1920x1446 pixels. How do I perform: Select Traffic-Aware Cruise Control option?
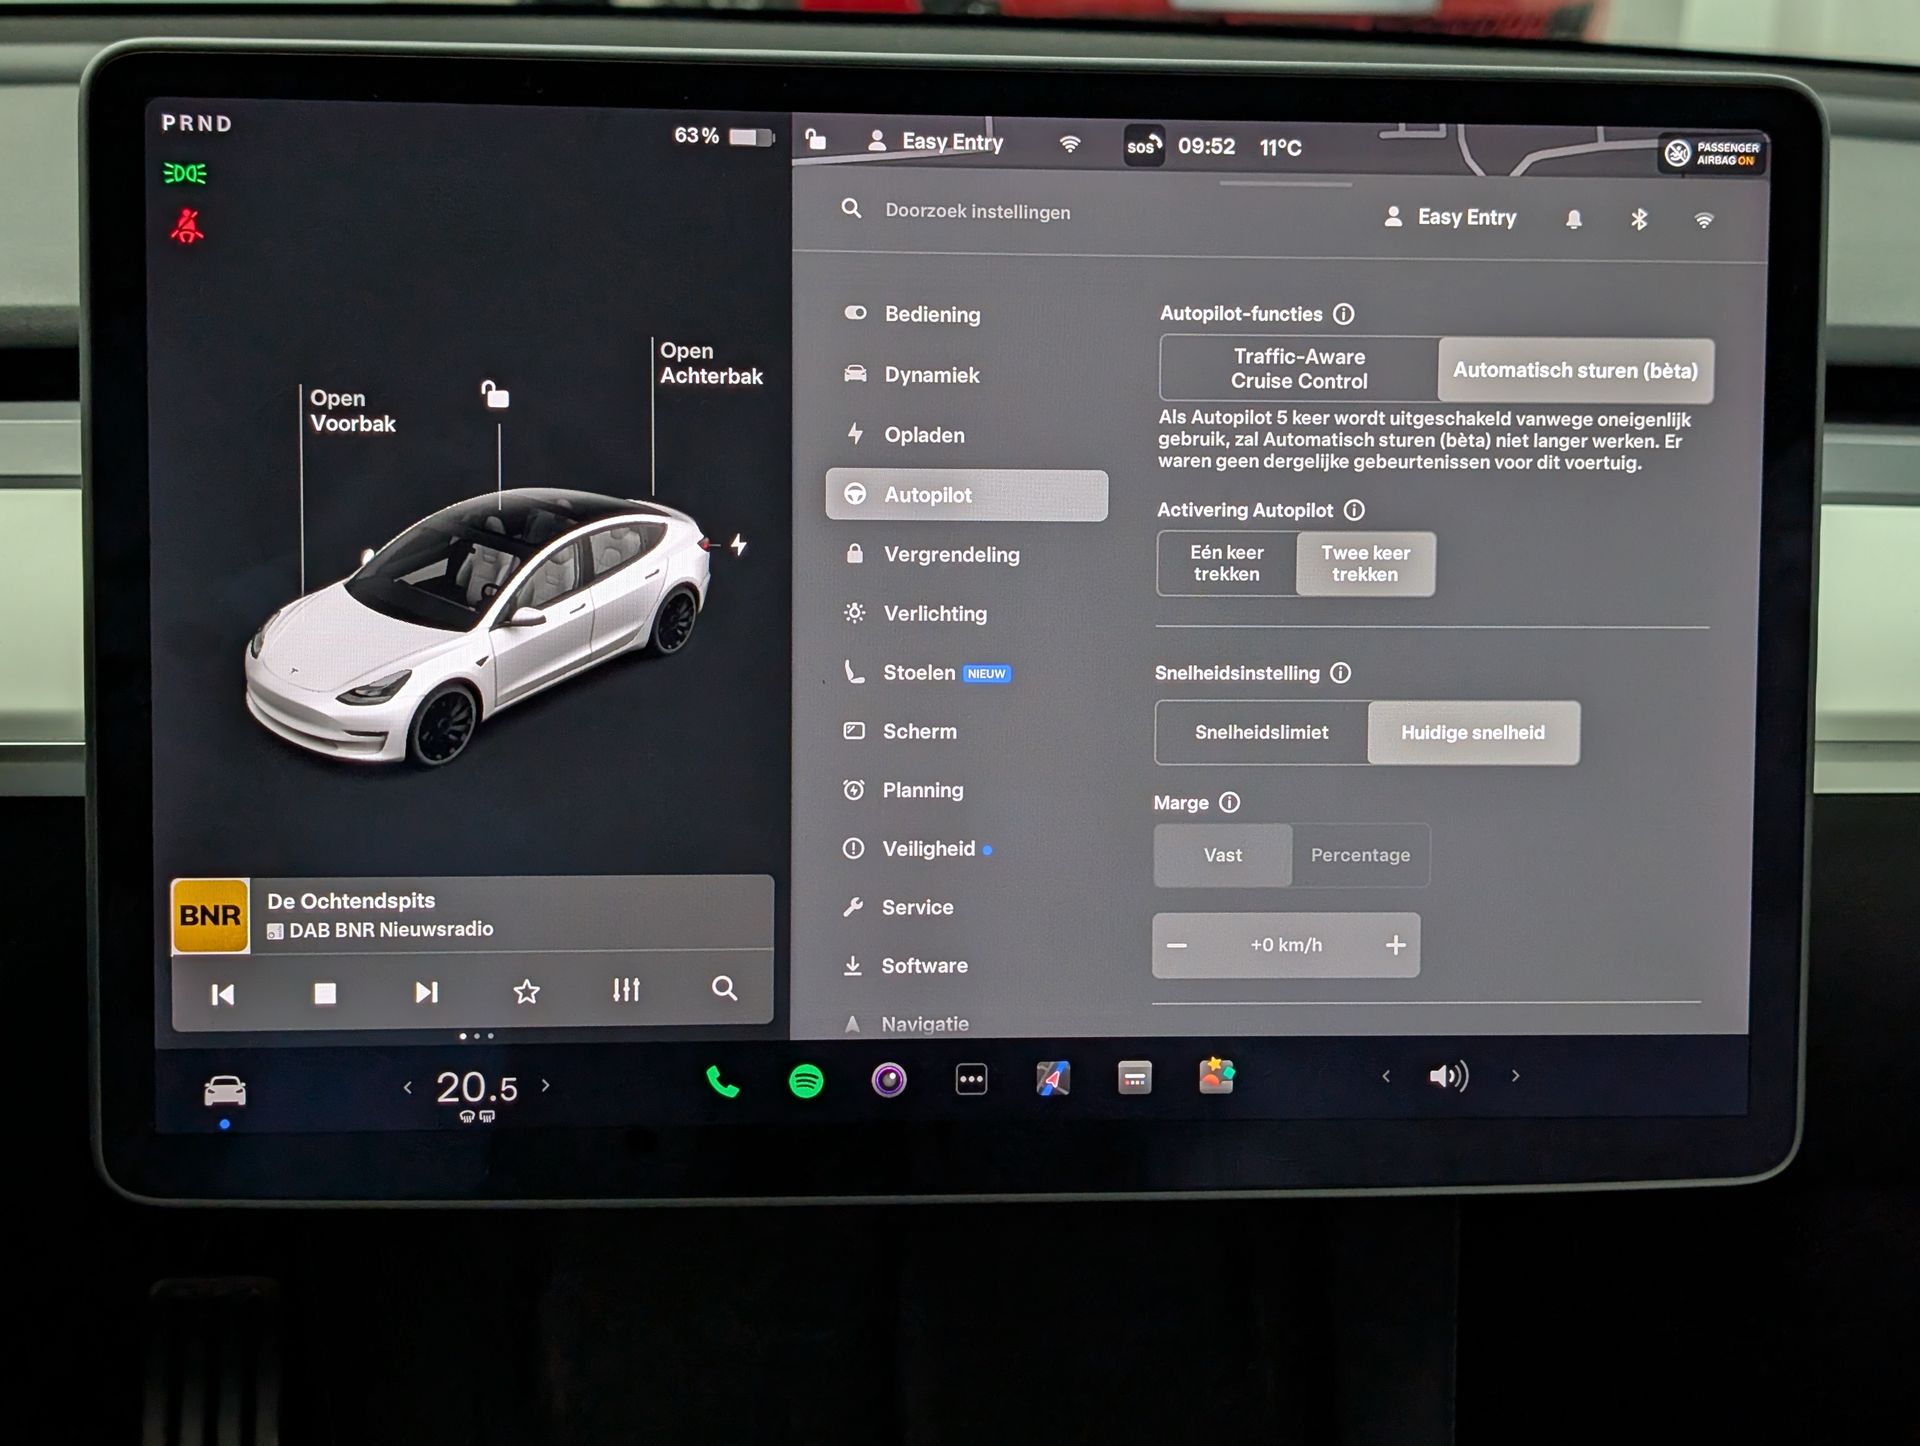tap(1298, 369)
